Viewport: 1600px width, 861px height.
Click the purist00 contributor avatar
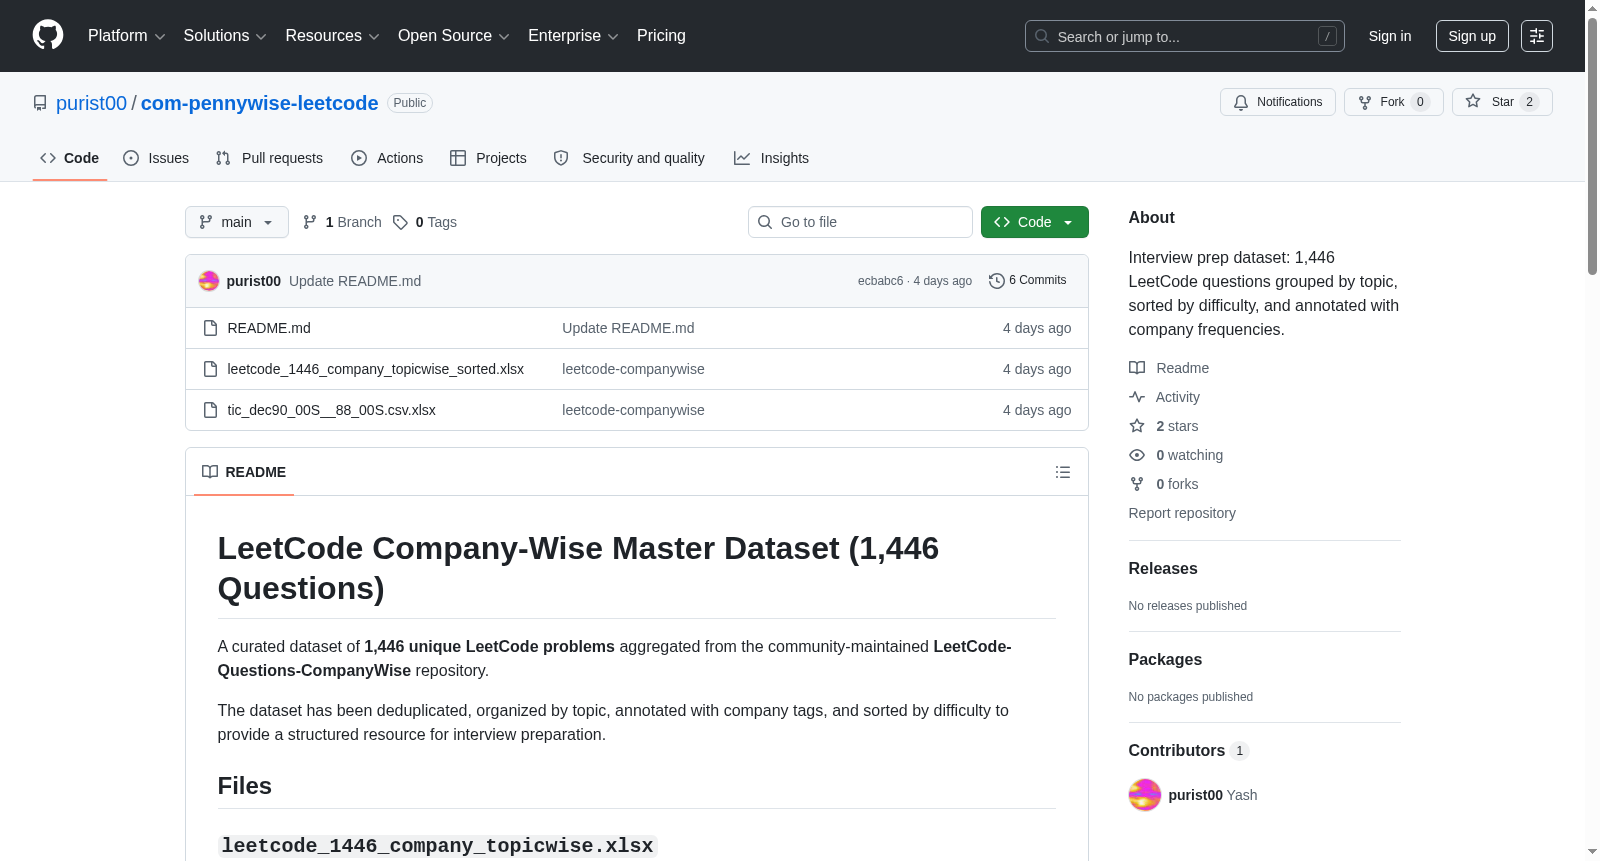(1144, 795)
